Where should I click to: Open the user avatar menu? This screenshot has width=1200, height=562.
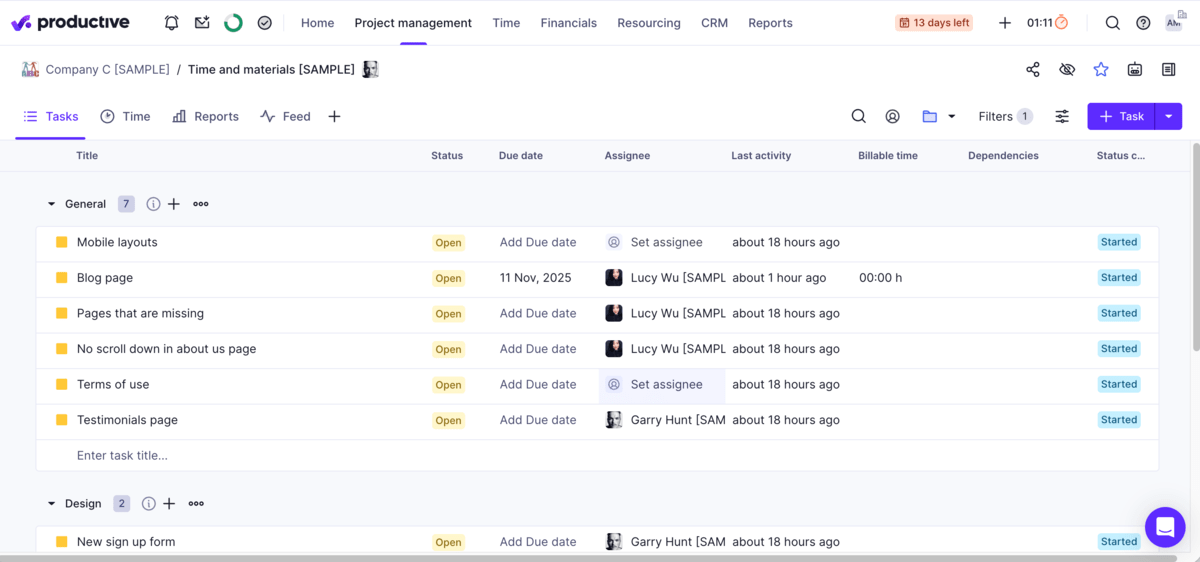pos(1174,23)
